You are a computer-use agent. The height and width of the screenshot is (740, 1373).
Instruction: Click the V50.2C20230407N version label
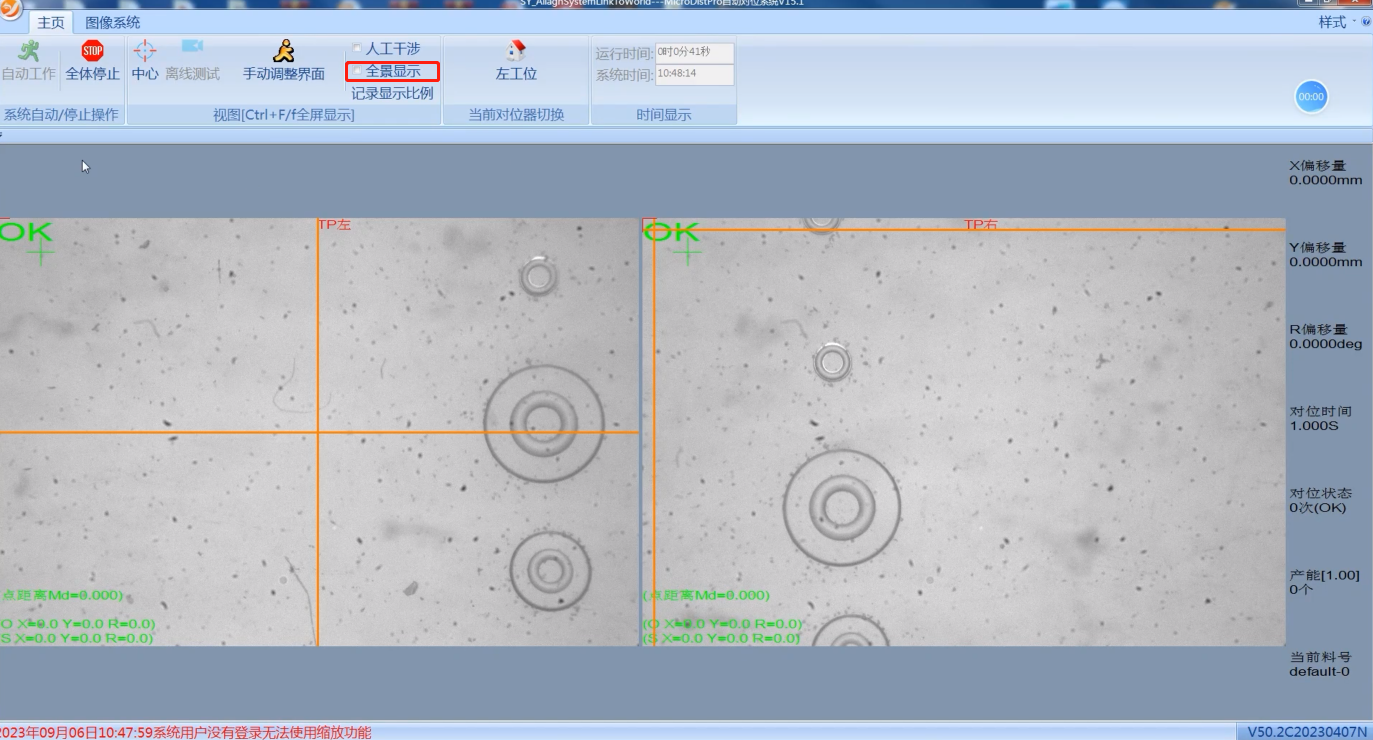[1304, 732]
